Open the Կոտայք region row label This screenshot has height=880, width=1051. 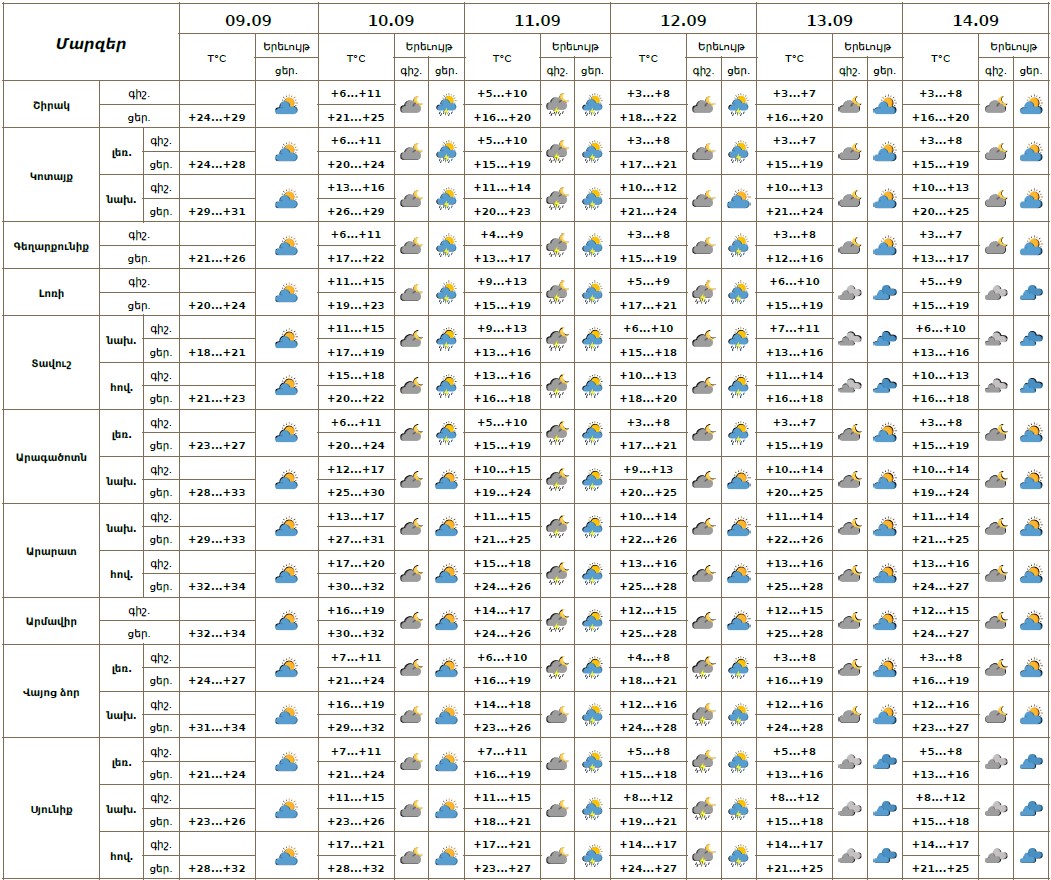tap(51, 176)
